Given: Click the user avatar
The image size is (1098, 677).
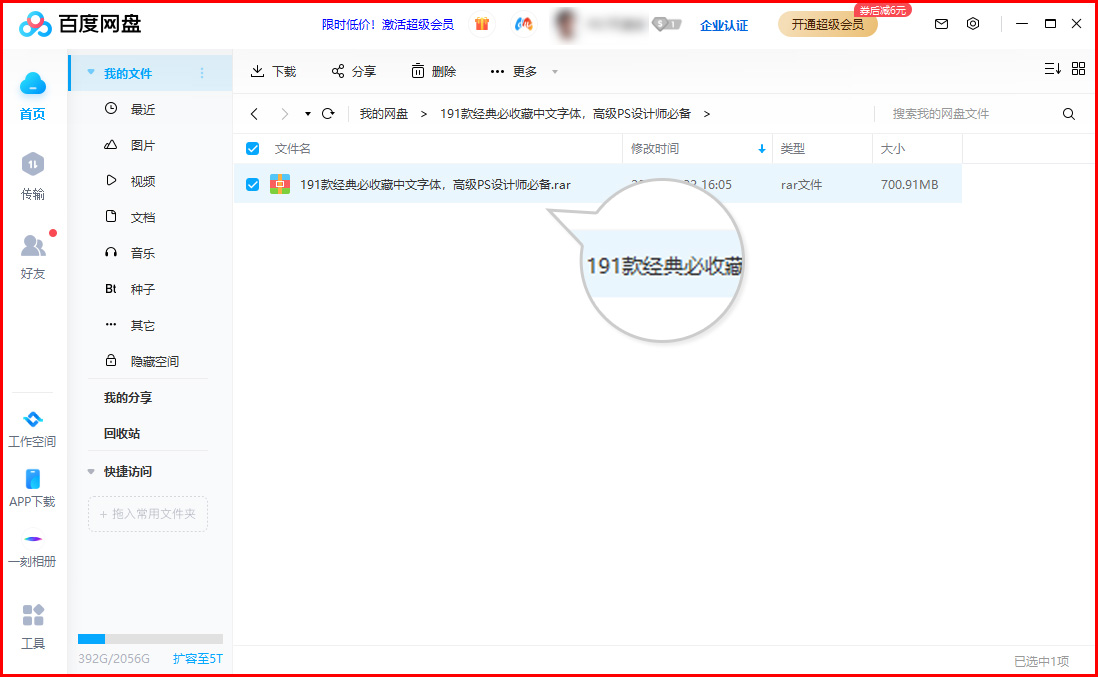Looking at the screenshot, I should pos(565,25).
